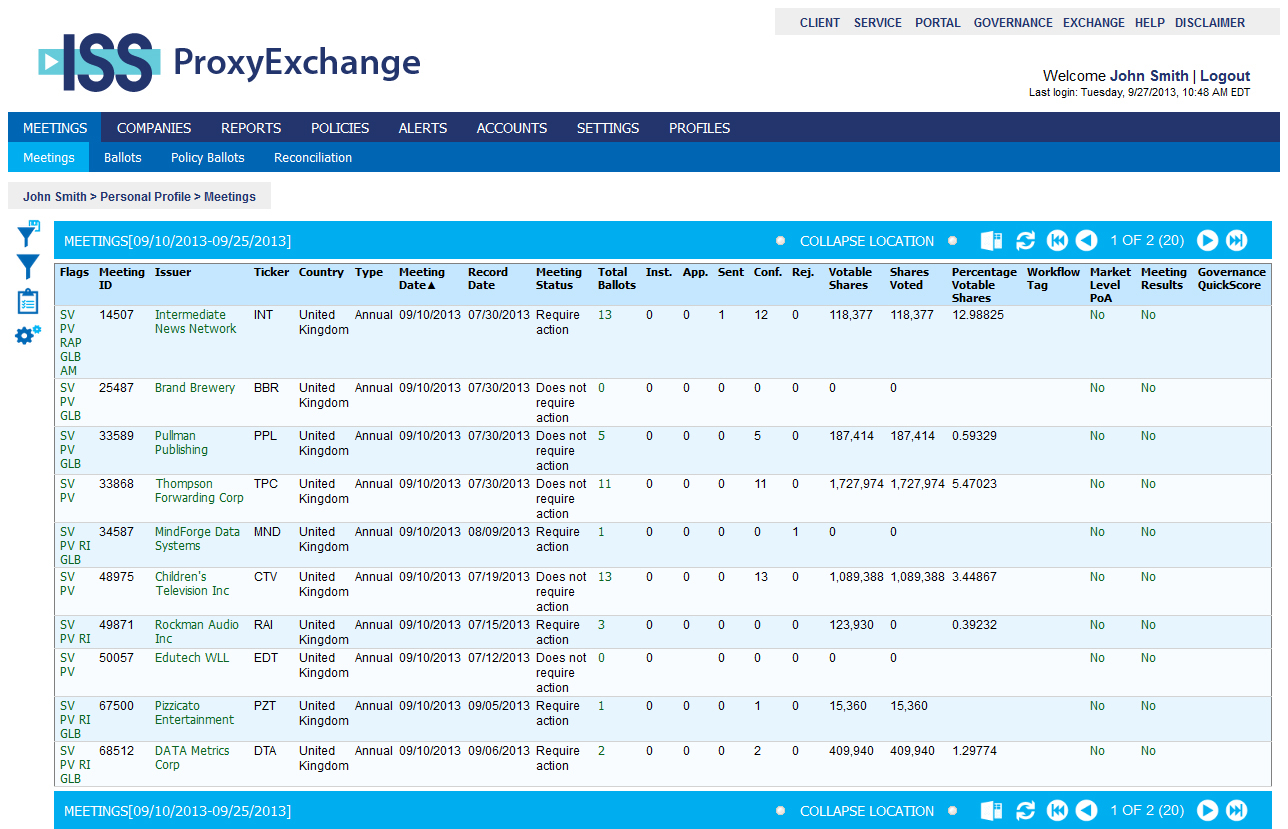Select radio button right of top COLLAPSE LOCATION
The width and height of the screenshot is (1288, 829).
click(x=953, y=241)
